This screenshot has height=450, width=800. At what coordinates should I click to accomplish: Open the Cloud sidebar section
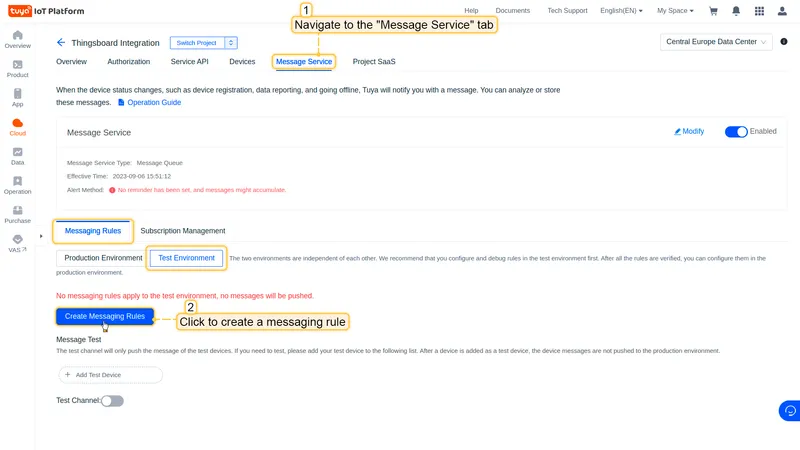pos(17,127)
